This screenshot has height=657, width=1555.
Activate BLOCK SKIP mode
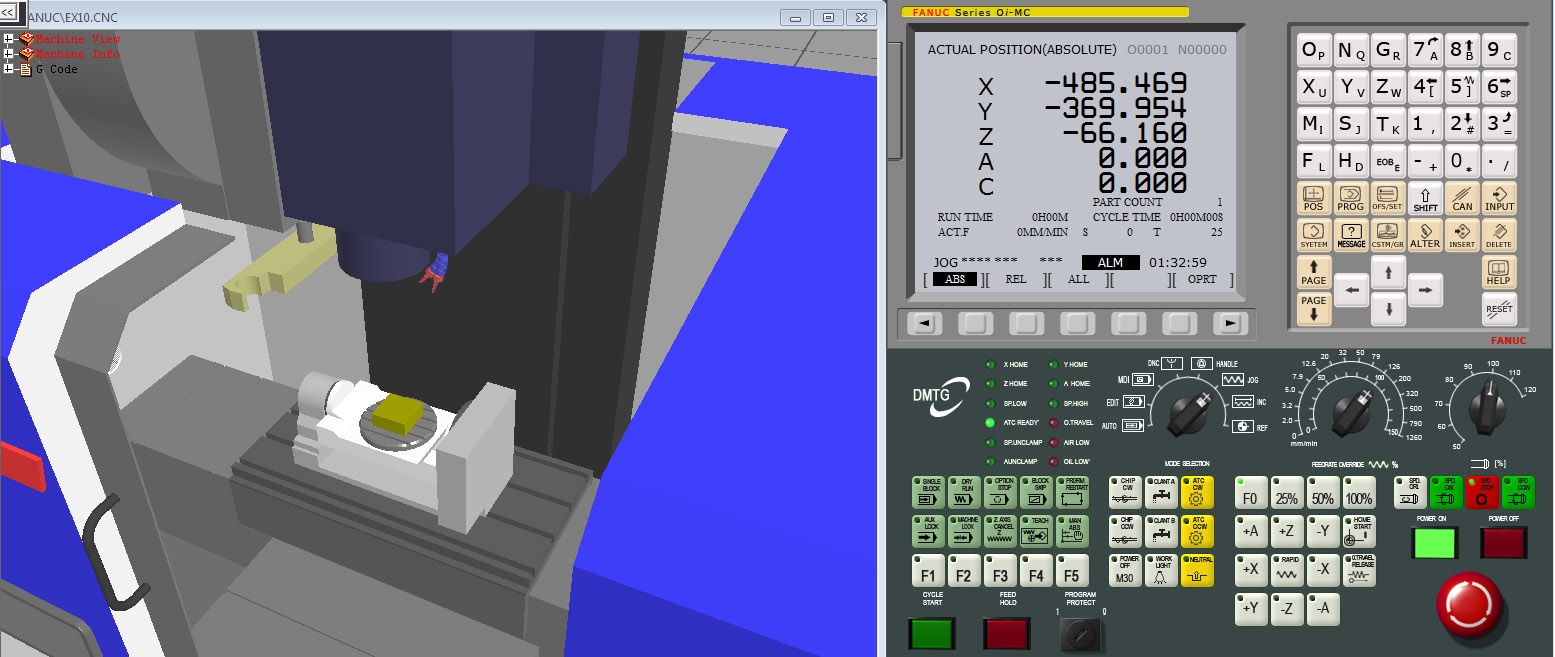[1037, 491]
